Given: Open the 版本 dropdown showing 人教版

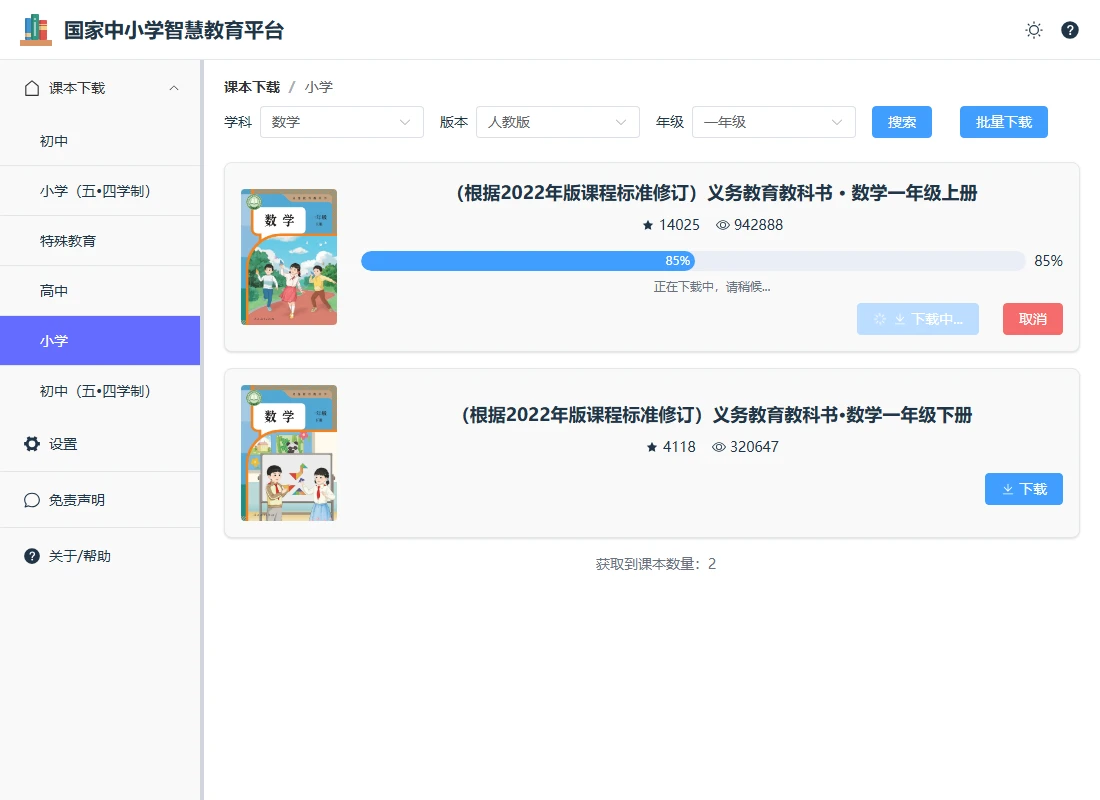Looking at the screenshot, I should [557, 122].
